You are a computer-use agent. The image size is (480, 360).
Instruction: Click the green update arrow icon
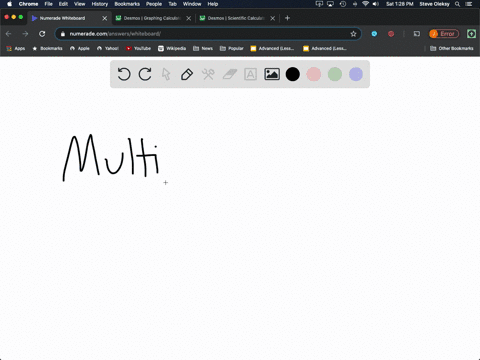471,34
